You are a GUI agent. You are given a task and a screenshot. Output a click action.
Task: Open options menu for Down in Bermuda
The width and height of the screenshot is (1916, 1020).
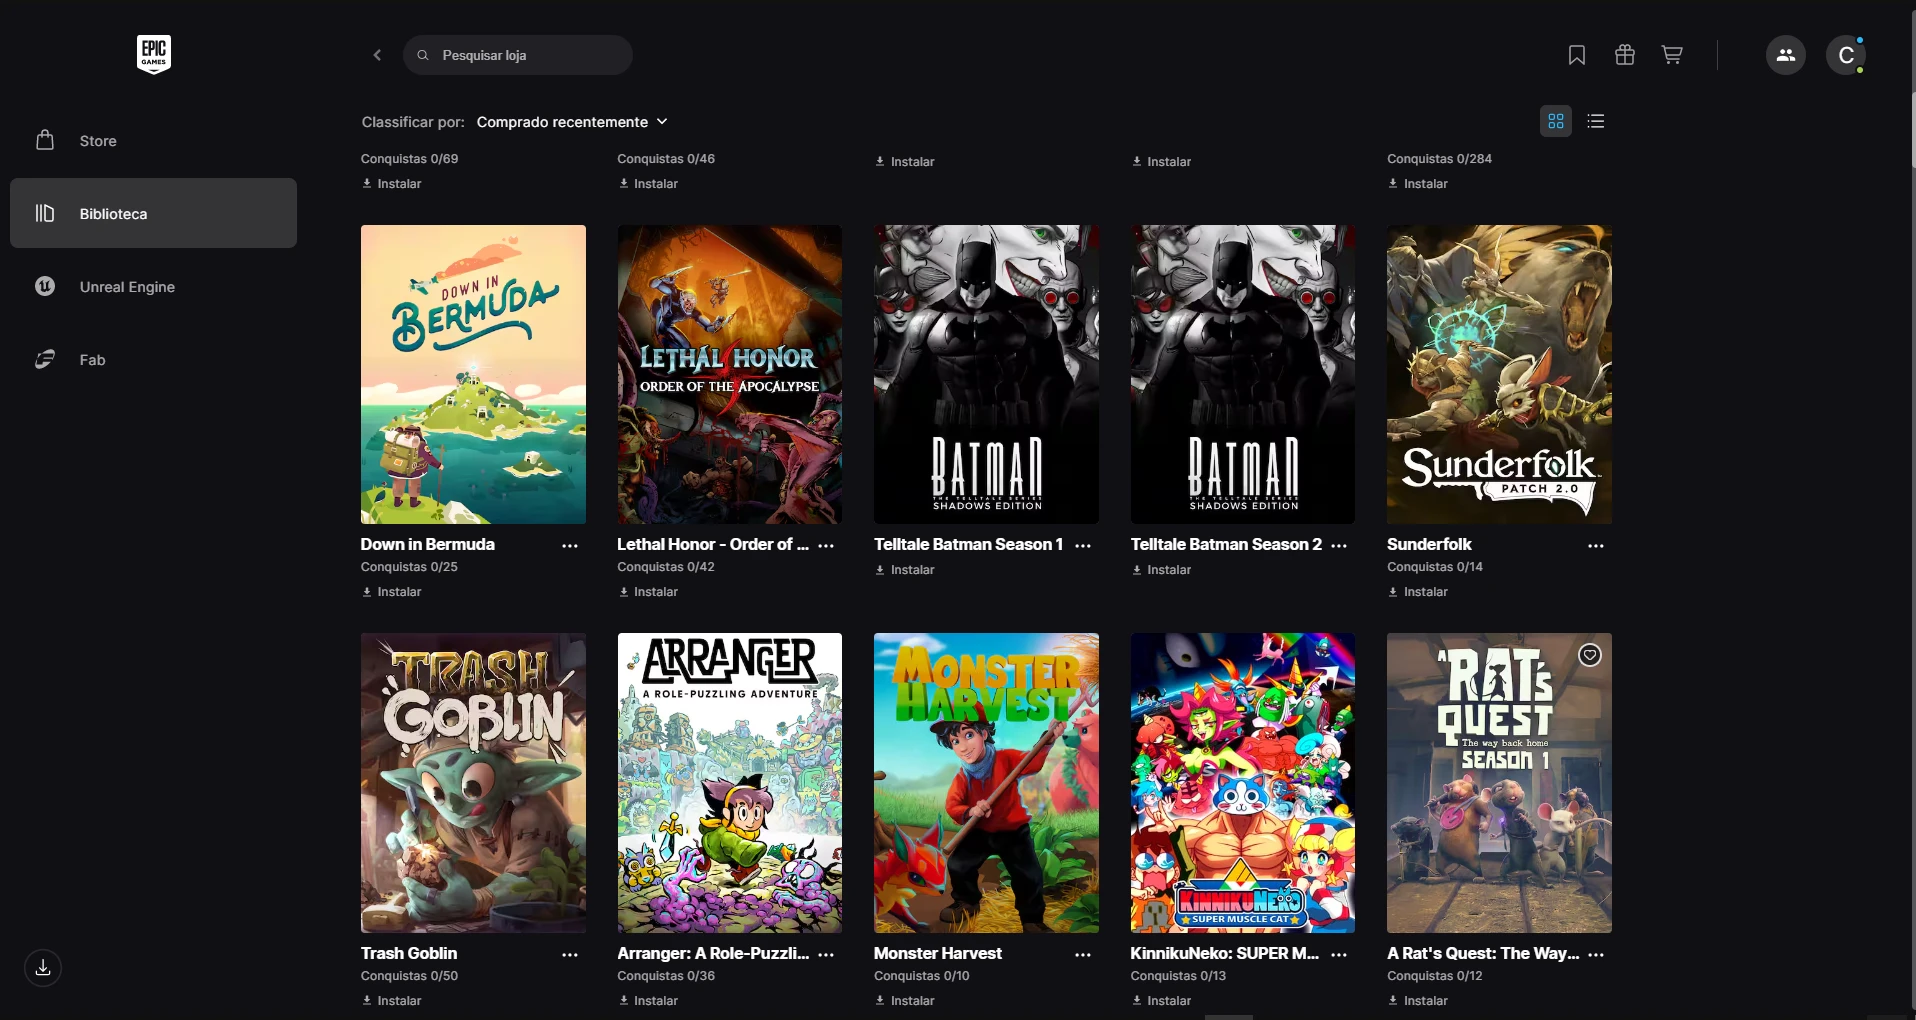point(570,546)
